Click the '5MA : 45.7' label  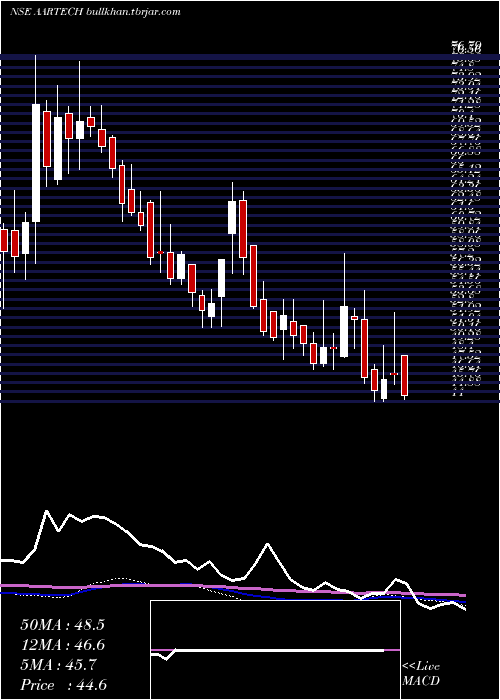[x=58, y=665]
